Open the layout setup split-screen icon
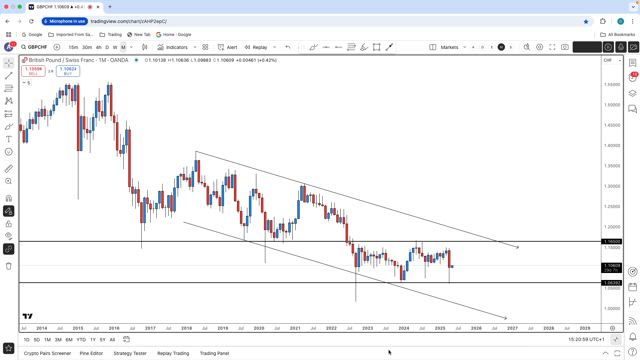Image resolution: width=640 pixels, height=360 pixels. click(x=433, y=47)
